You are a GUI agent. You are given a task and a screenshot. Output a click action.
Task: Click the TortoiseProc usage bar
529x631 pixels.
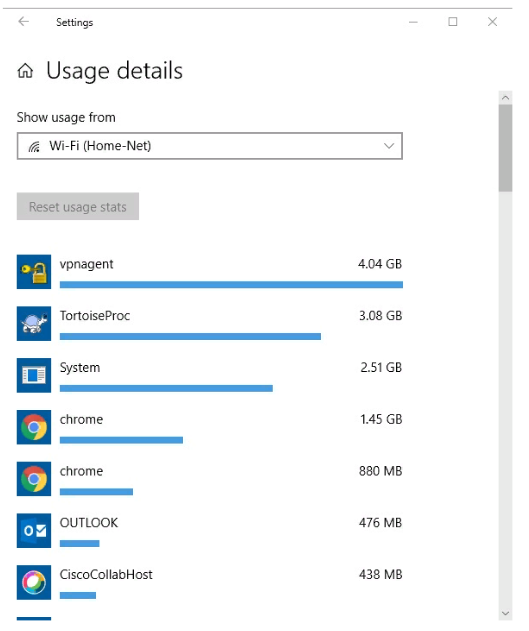(x=190, y=337)
